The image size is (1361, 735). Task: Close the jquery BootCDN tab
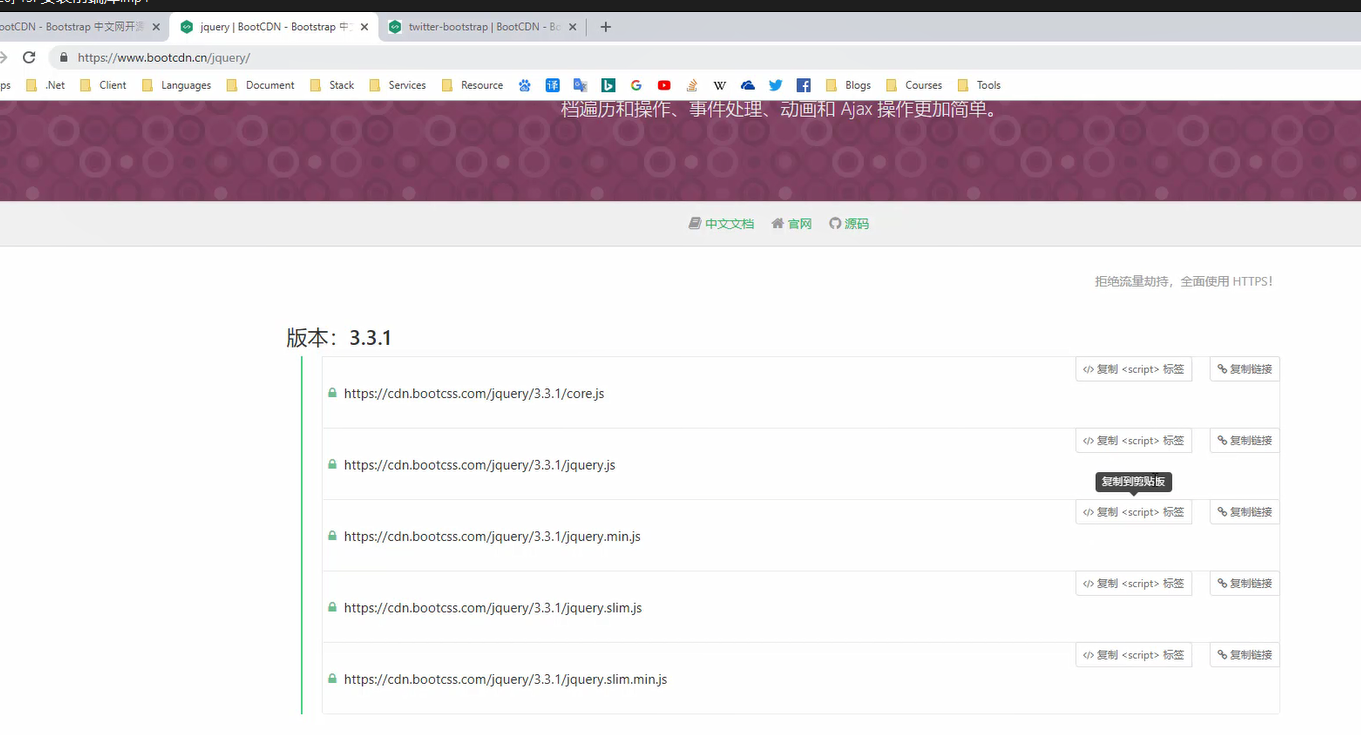coord(363,27)
